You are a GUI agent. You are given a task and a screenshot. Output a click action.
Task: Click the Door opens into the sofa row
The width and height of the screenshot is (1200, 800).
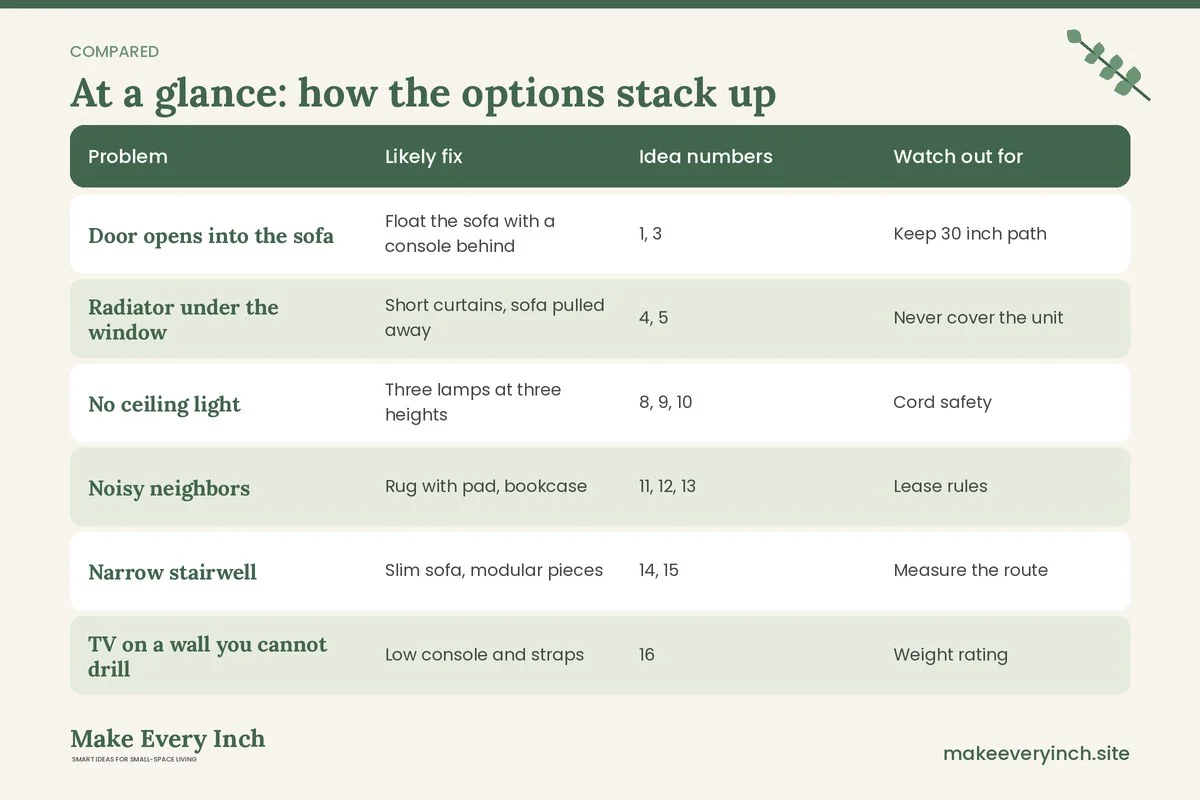[x=600, y=234]
